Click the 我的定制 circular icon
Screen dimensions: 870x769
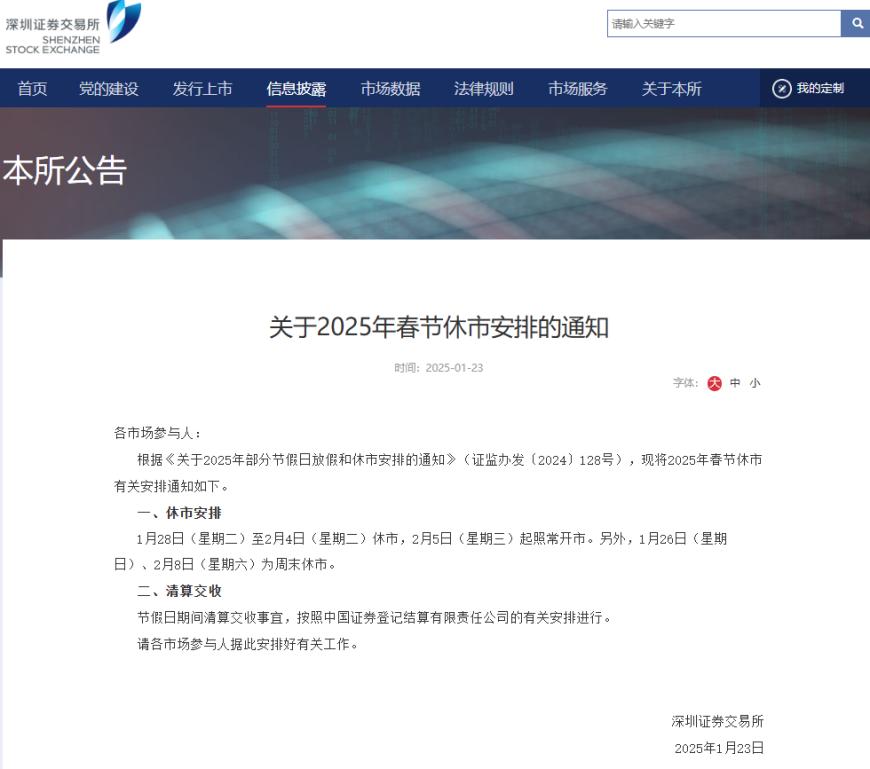pyautogui.click(x=779, y=87)
